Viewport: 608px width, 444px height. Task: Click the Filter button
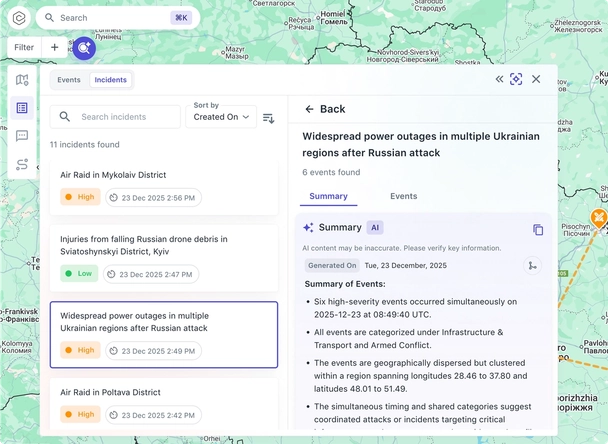[x=24, y=47]
